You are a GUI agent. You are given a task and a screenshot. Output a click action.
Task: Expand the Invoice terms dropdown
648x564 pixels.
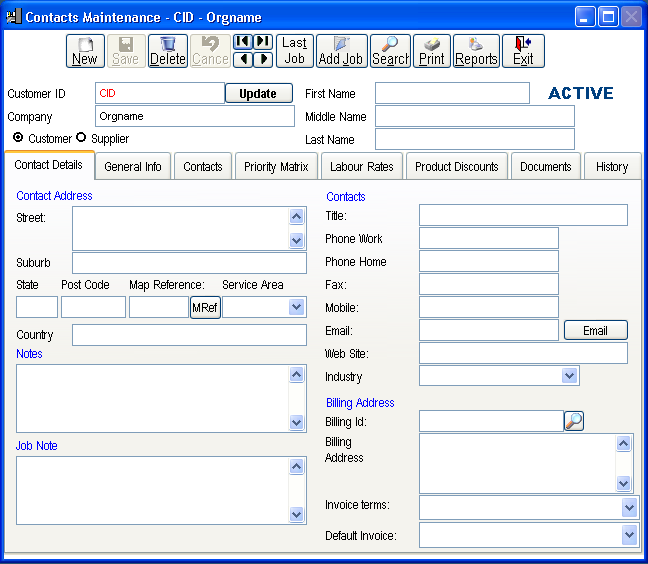(628, 507)
